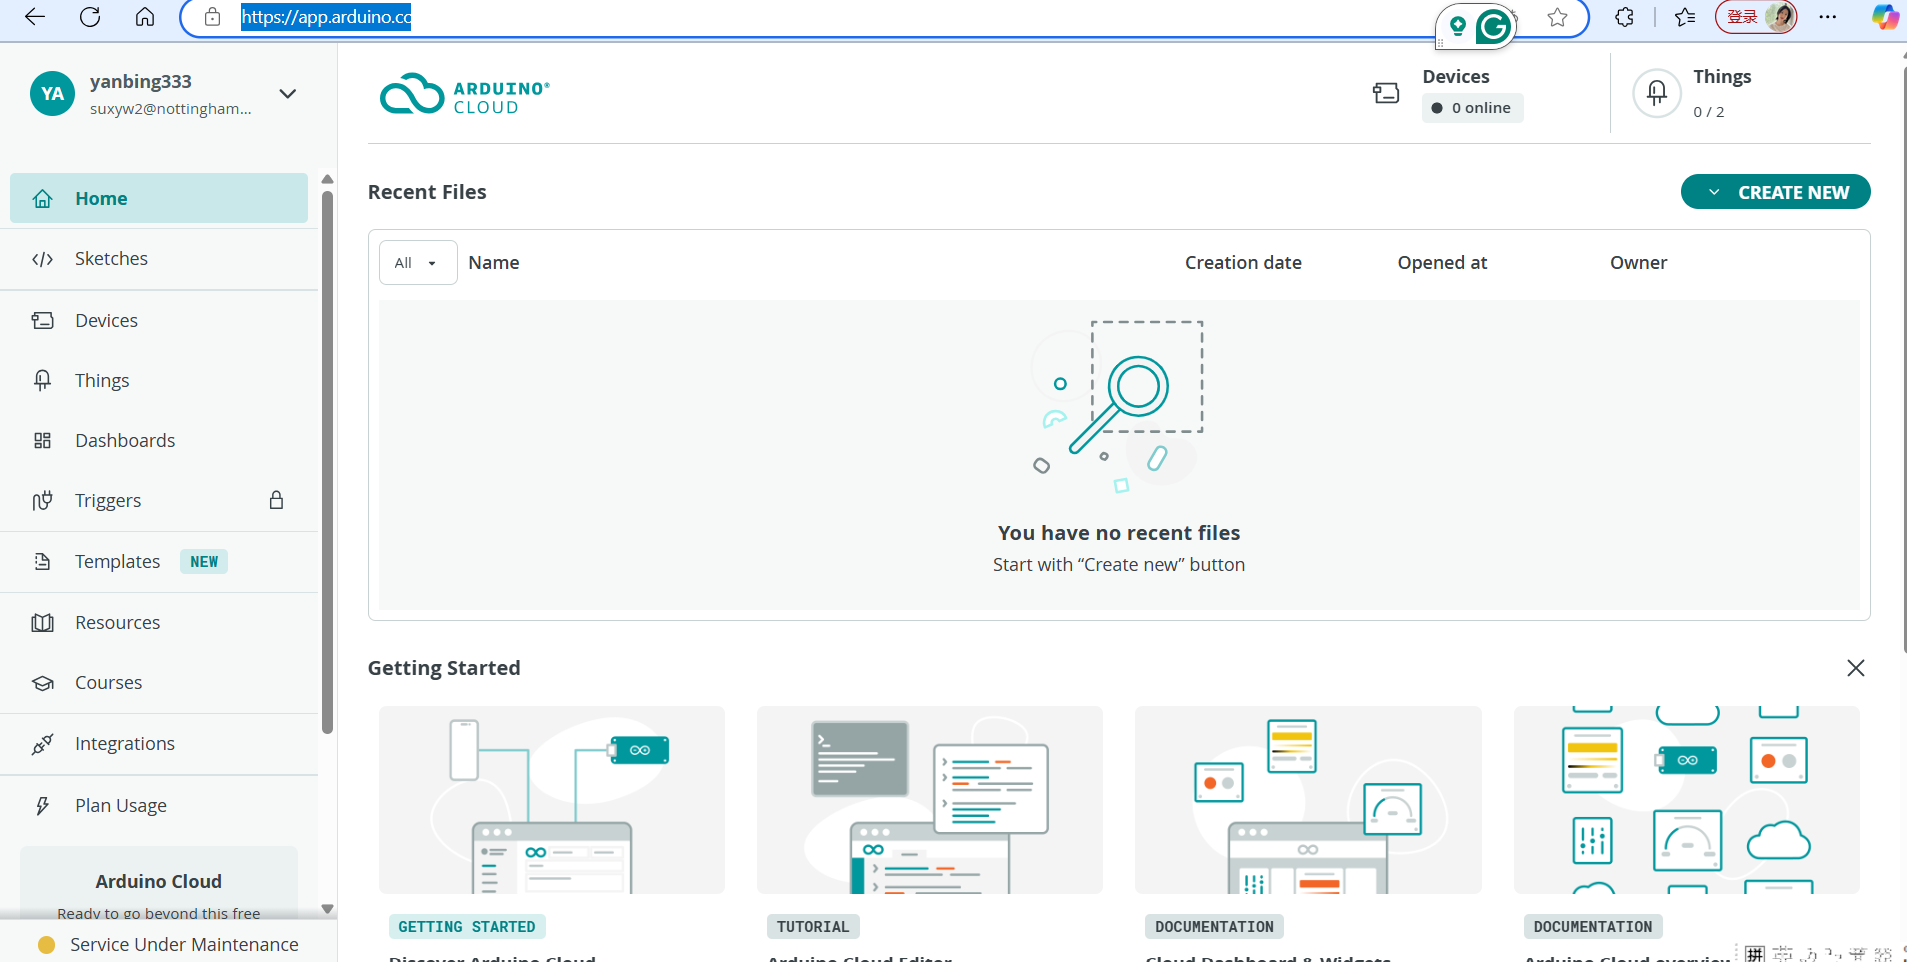Click the TUTORIAL tag label
Viewport: 1907px width, 962px height.
813,927
